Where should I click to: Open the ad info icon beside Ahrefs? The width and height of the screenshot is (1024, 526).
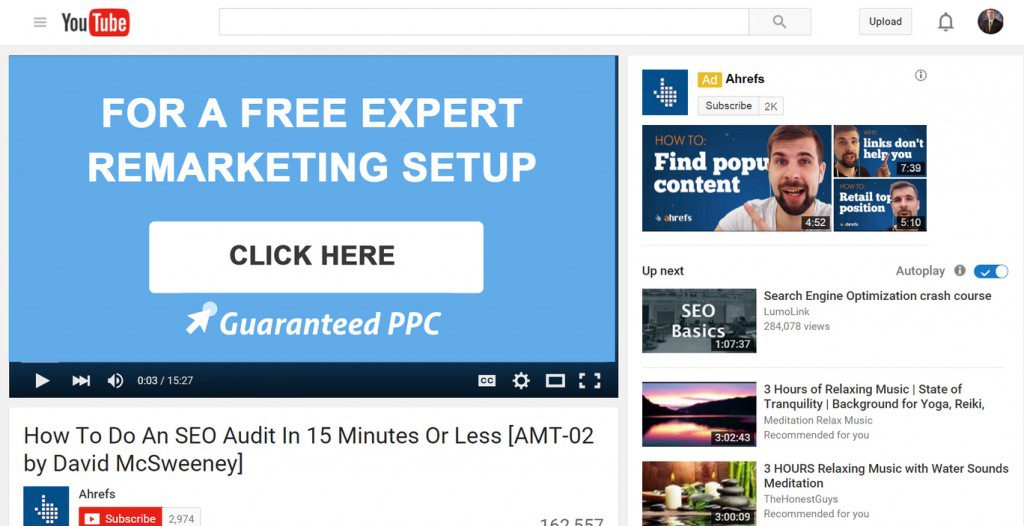click(921, 75)
